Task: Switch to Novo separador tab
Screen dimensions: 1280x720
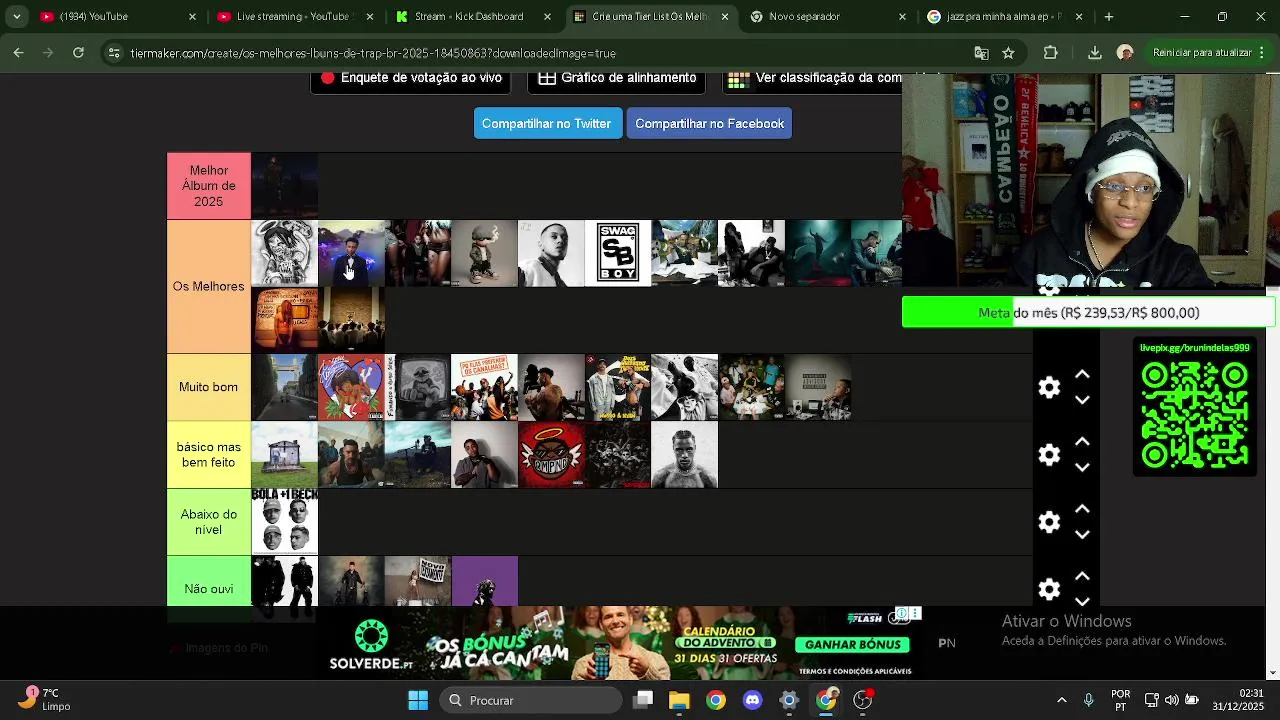Action: 805,16
